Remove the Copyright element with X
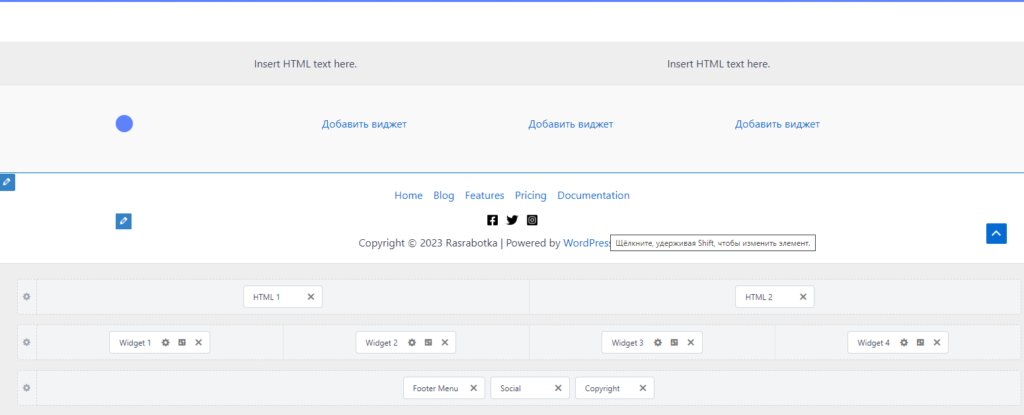Viewport: 1024px width, 415px height. click(643, 388)
